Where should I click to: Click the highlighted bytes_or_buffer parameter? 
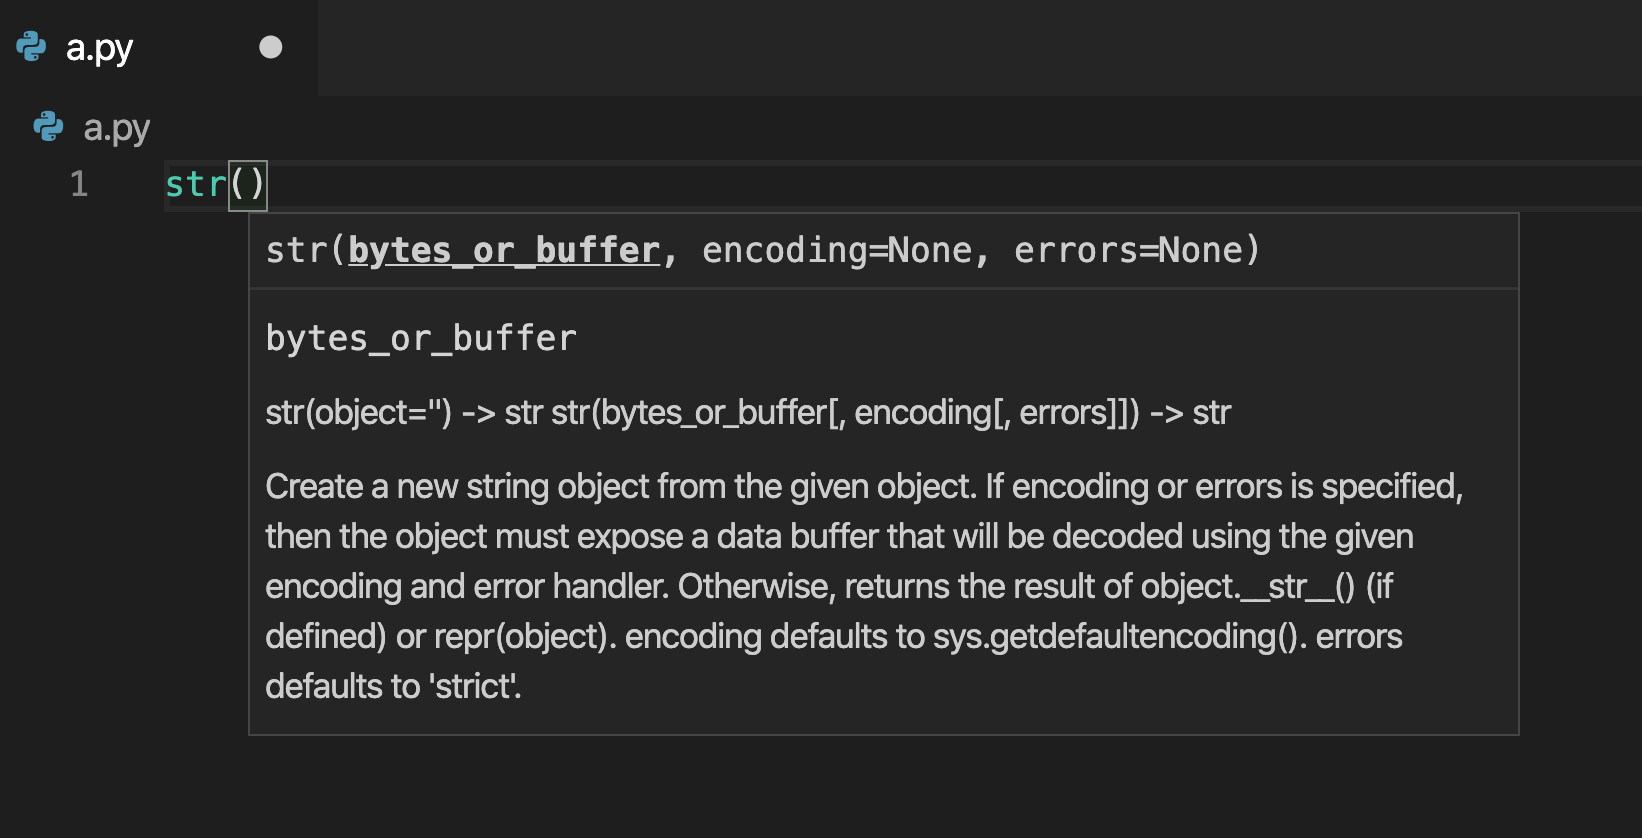(502, 250)
